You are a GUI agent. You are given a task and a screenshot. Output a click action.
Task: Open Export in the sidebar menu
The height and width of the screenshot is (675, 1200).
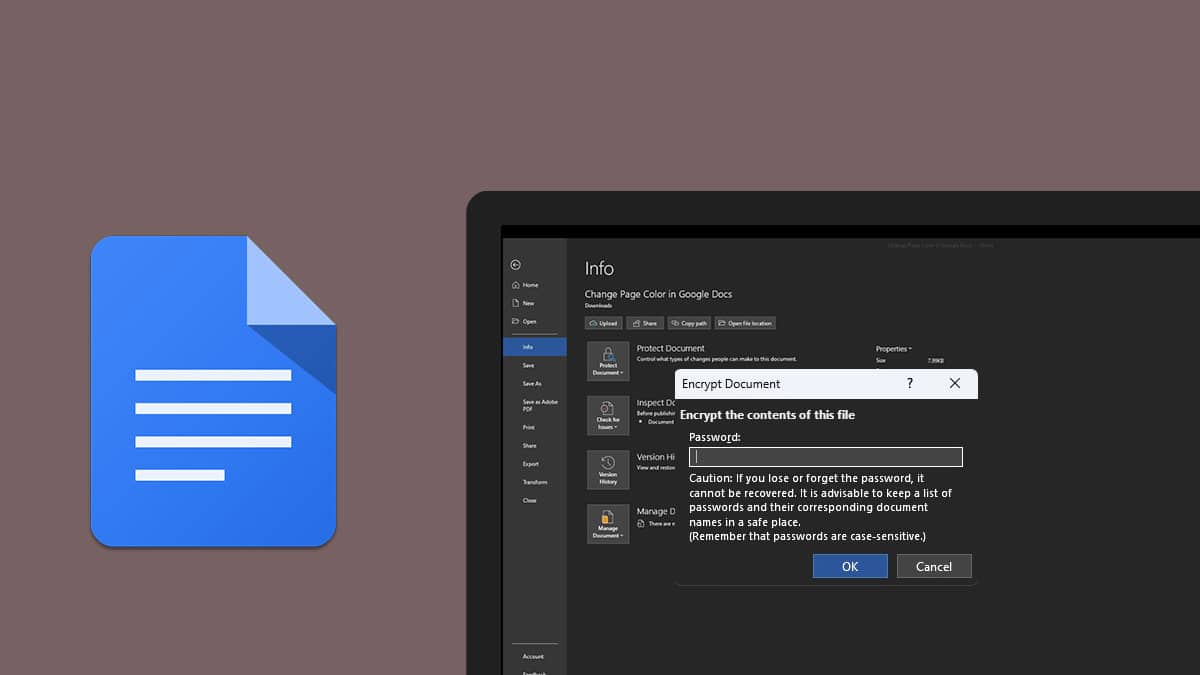[530, 464]
